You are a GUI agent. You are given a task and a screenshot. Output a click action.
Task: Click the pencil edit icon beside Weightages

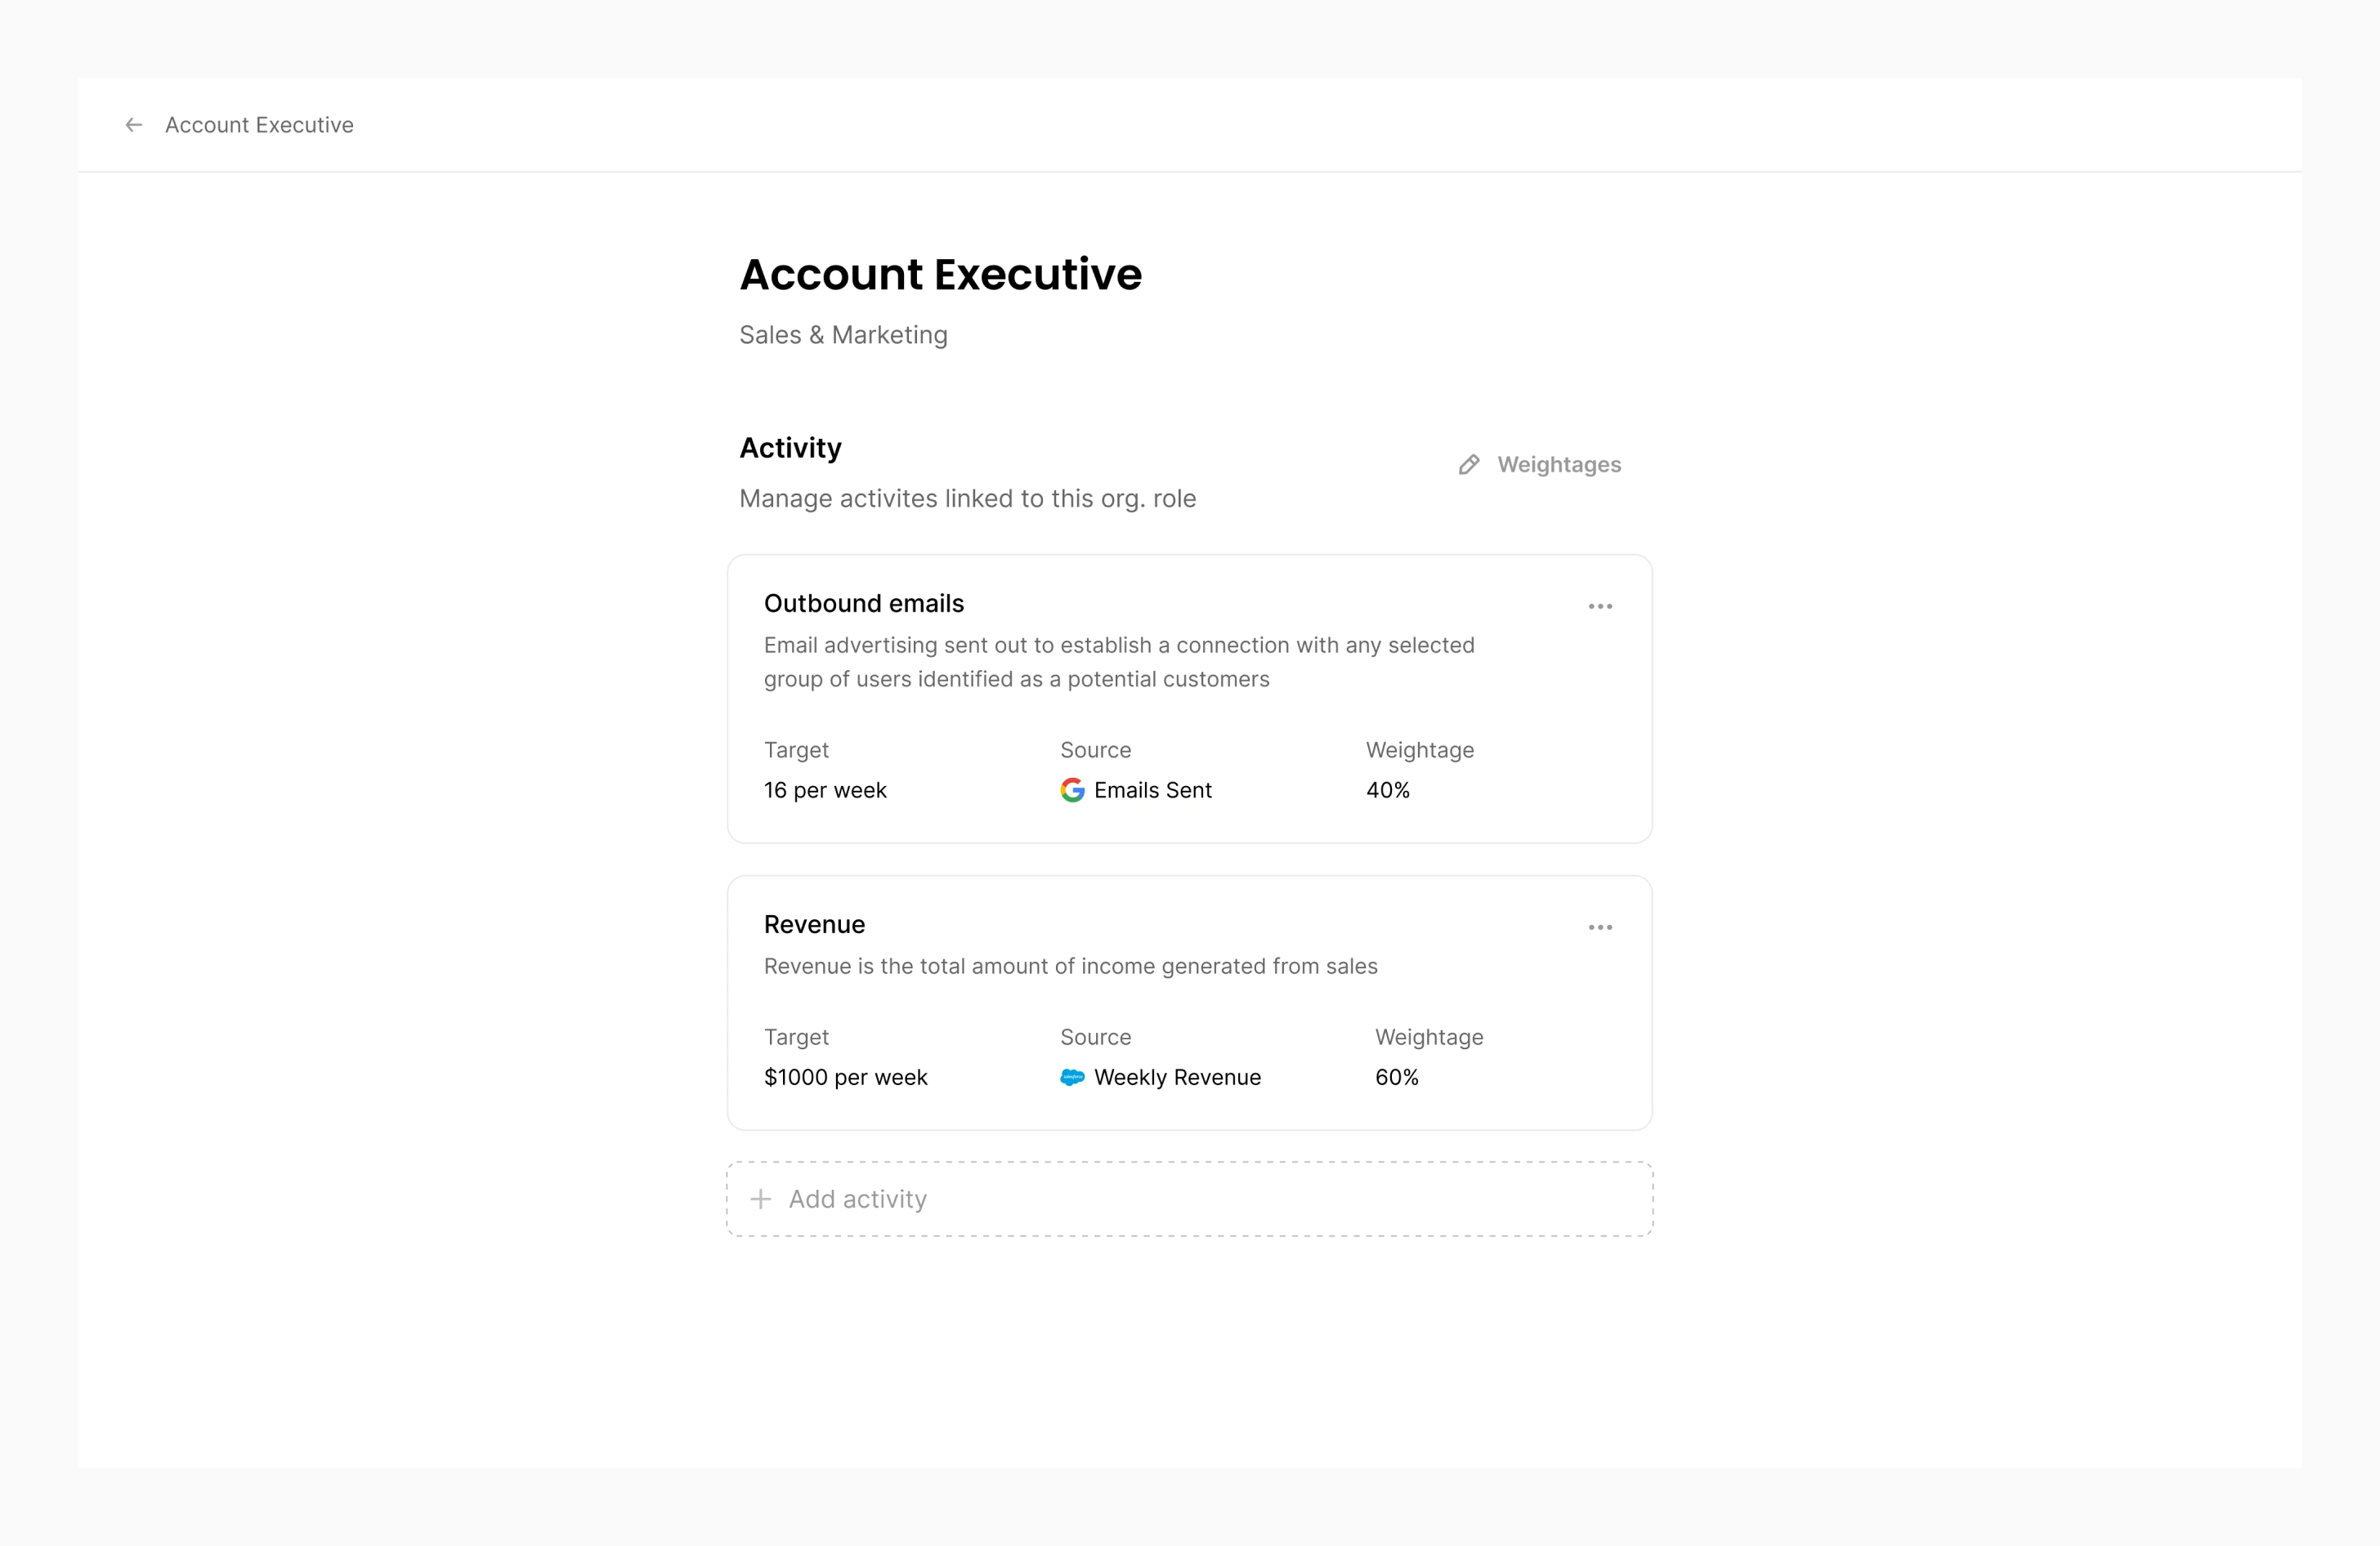coord(1468,465)
